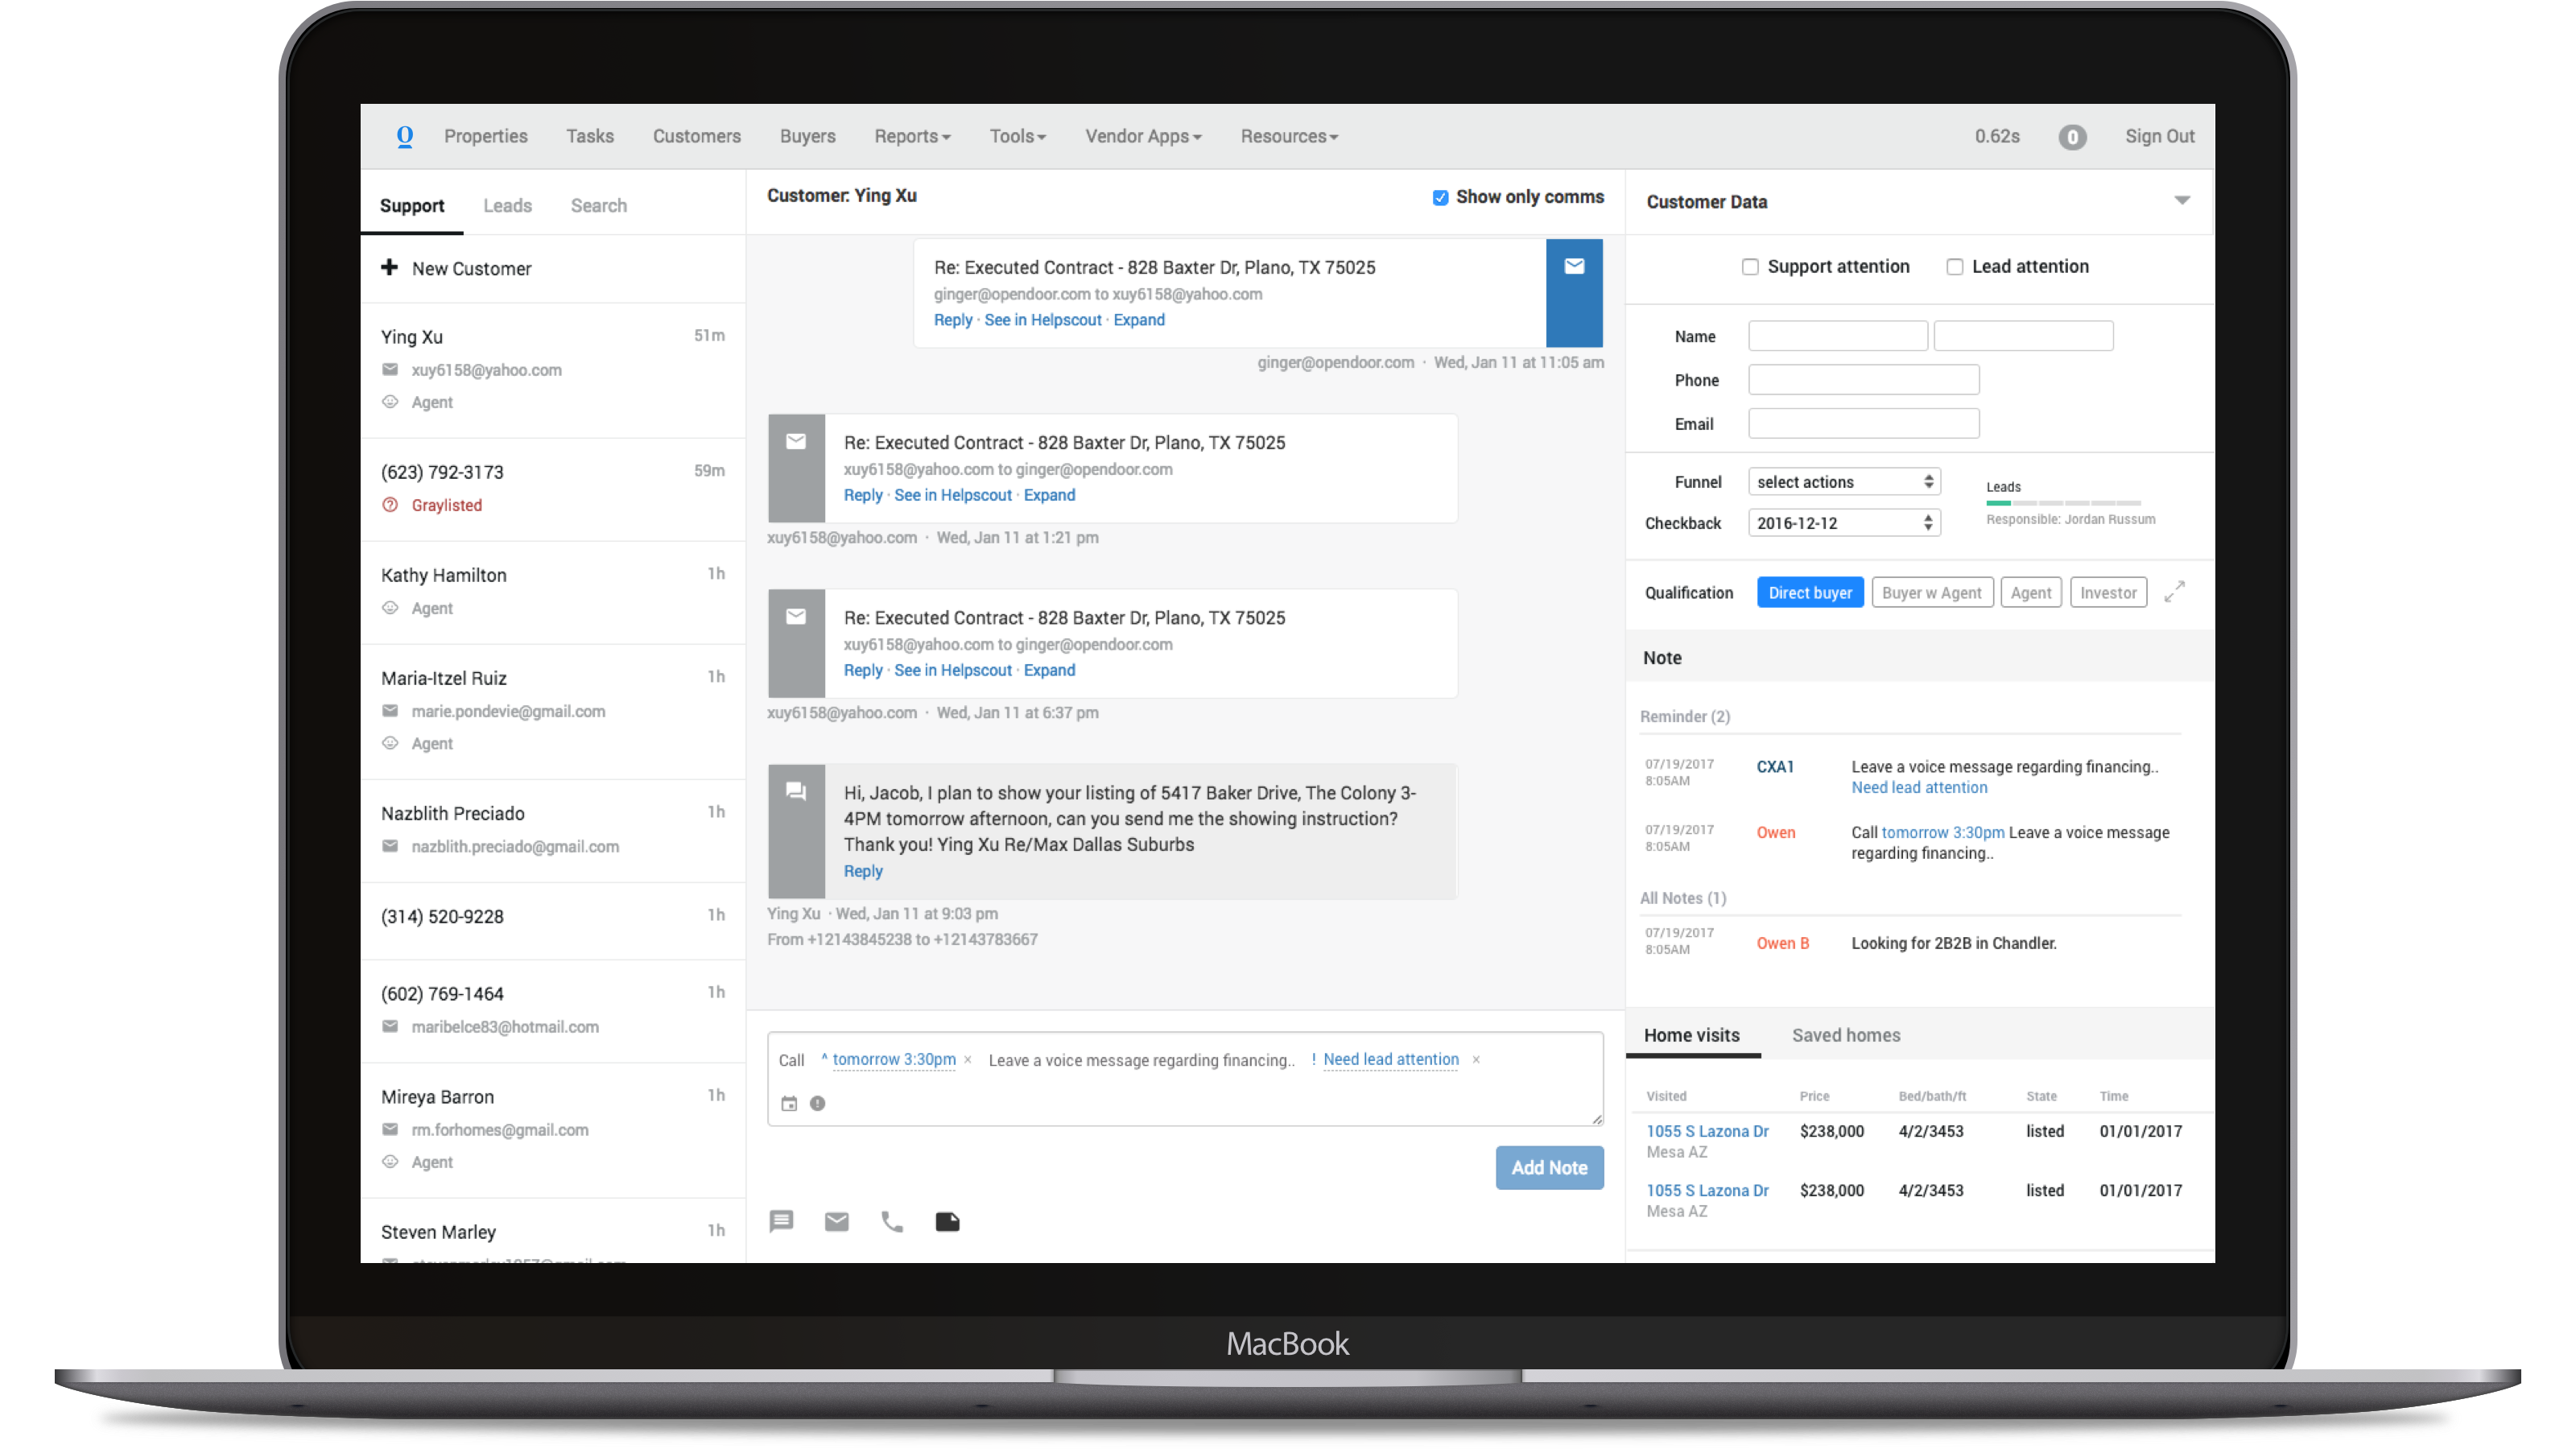
Task: Switch to the Saved homes tab
Action: coord(1845,1035)
